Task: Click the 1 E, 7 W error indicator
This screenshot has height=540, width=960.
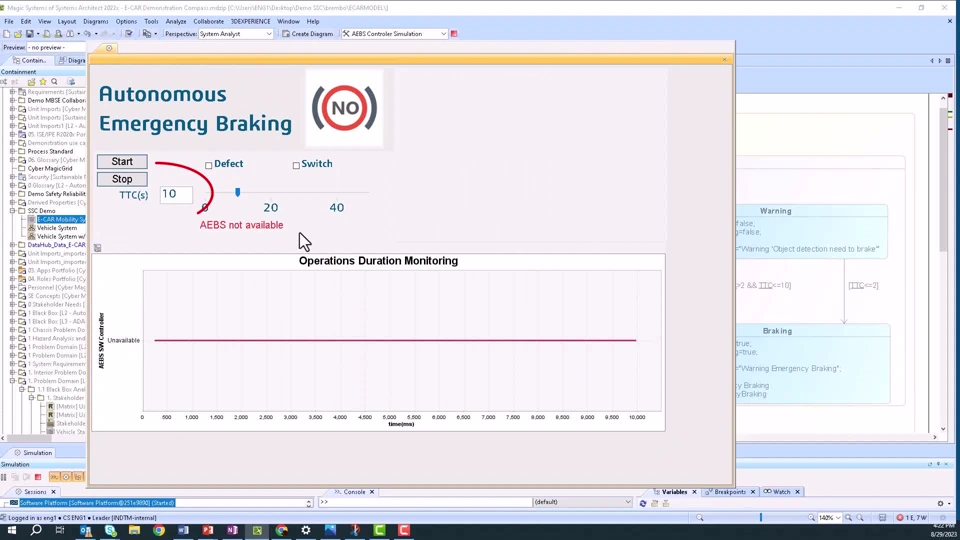Action: coord(912,518)
